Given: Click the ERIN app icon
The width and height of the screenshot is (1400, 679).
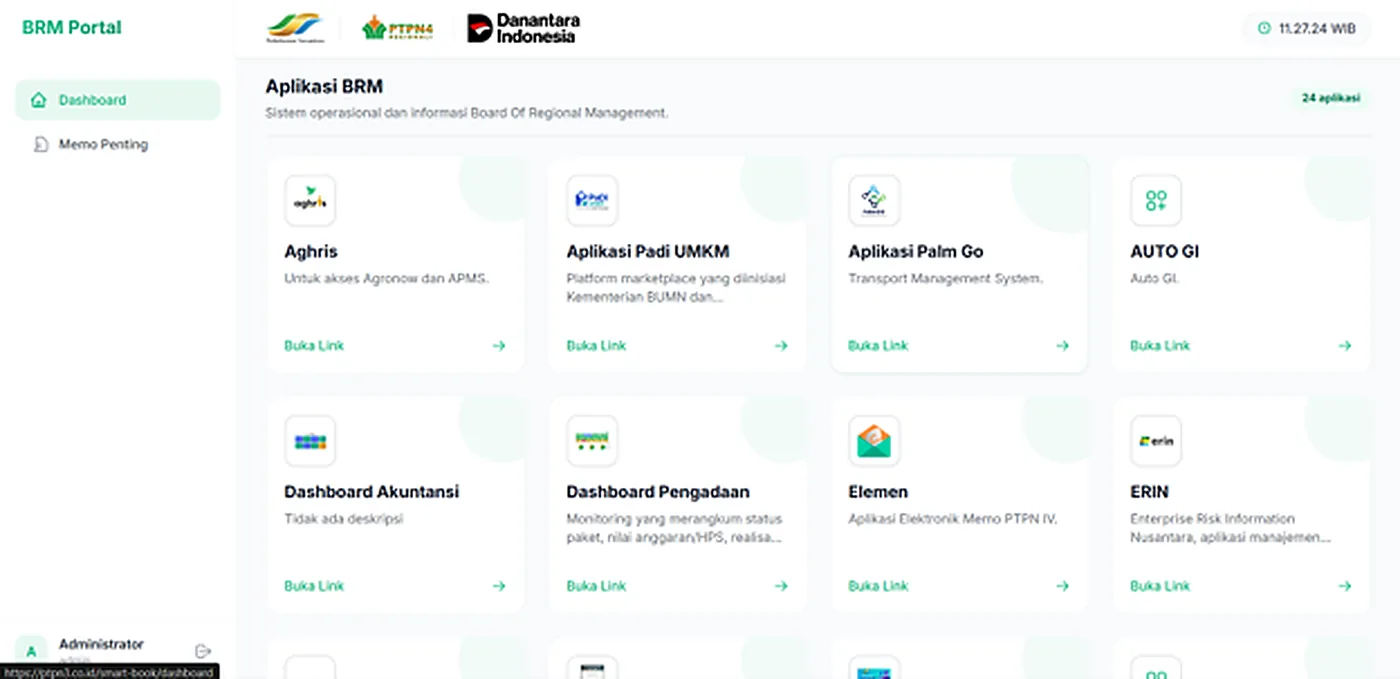Looking at the screenshot, I should pyautogui.click(x=1156, y=441).
